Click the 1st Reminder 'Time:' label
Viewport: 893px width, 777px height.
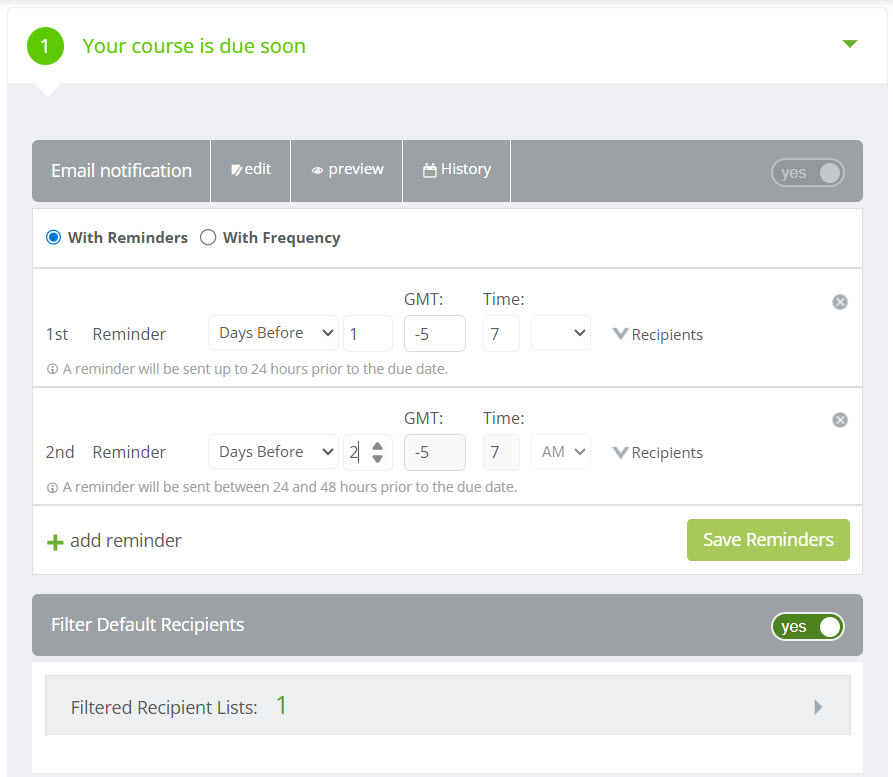point(503,299)
